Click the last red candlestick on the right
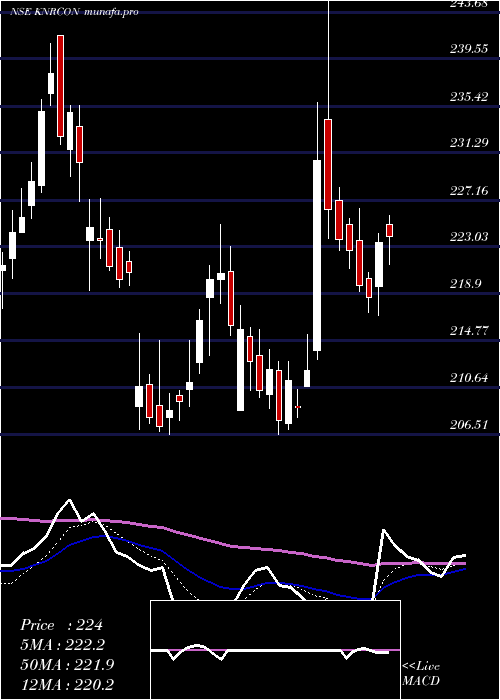 [x=389, y=230]
